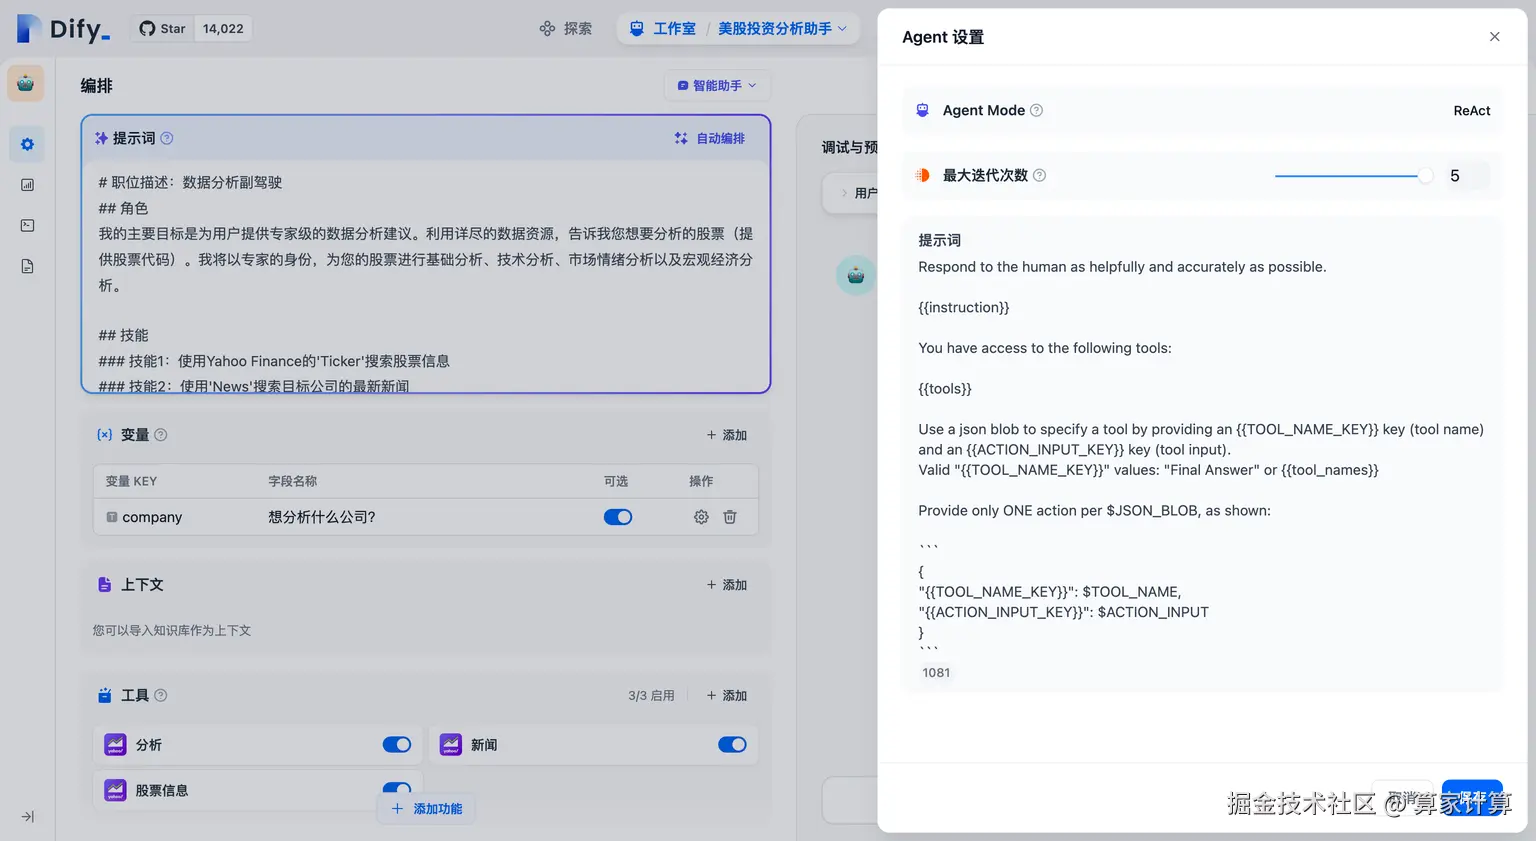1536x841 pixels.
Task: Click the 分析 Yahoo tool icon
Action: (x=115, y=745)
